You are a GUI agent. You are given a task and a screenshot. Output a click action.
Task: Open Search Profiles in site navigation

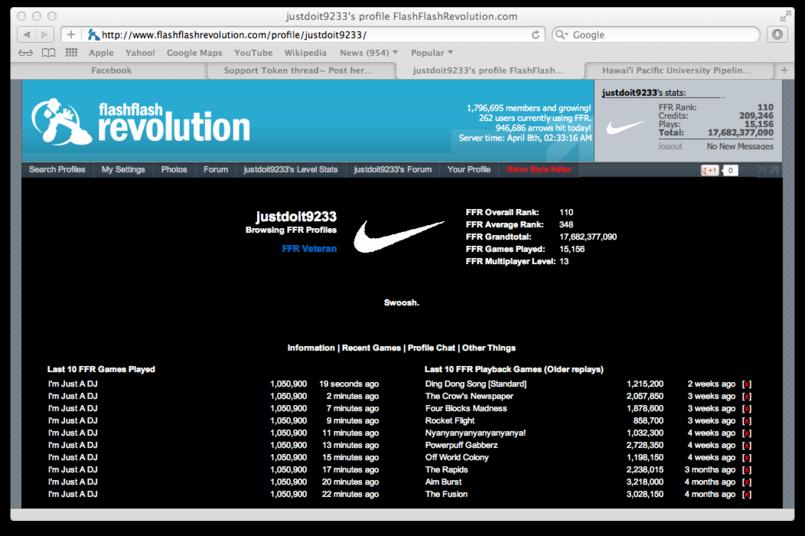coord(57,169)
